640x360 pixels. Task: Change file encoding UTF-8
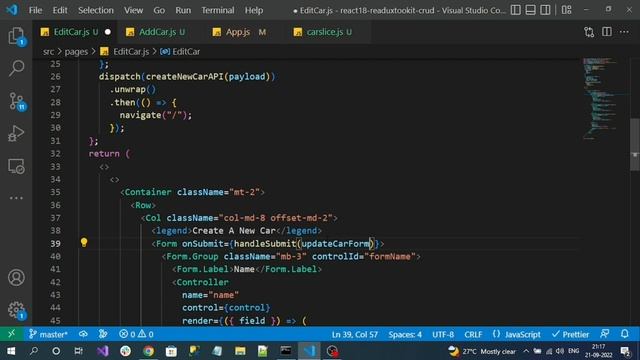[x=443, y=334]
